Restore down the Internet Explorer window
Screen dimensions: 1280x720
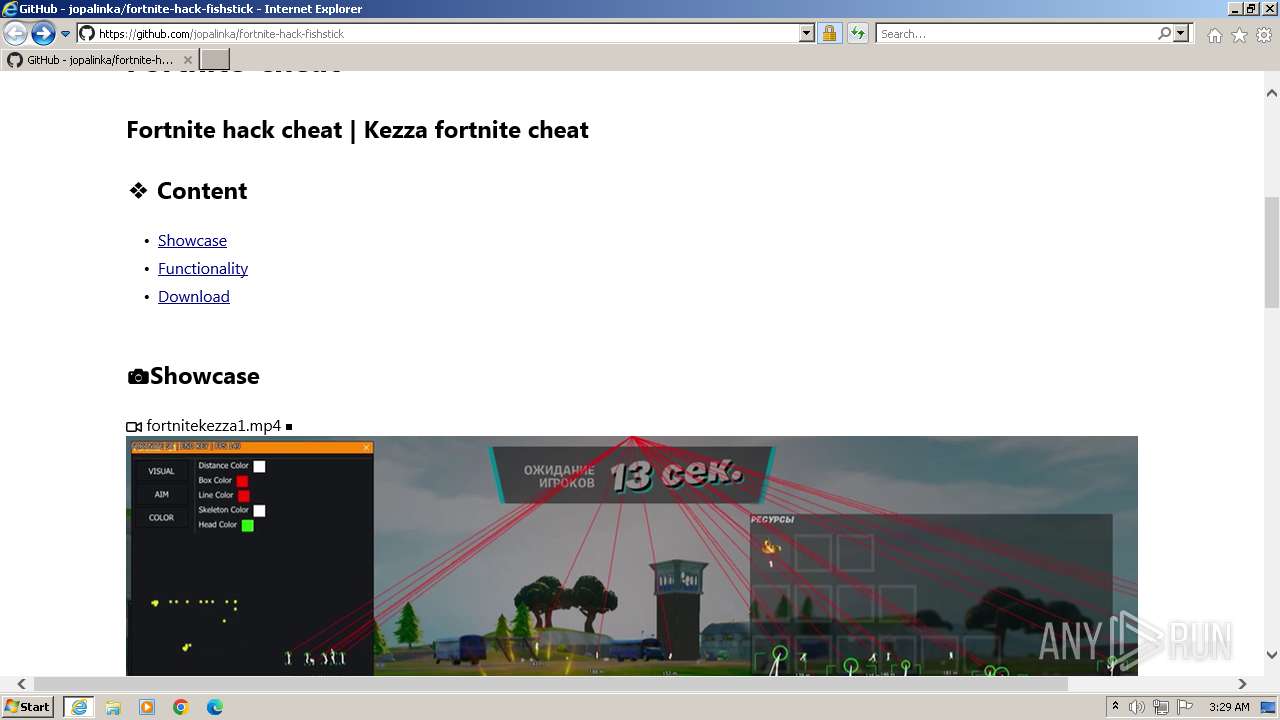pyautogui.click(x=1251, y=9)
